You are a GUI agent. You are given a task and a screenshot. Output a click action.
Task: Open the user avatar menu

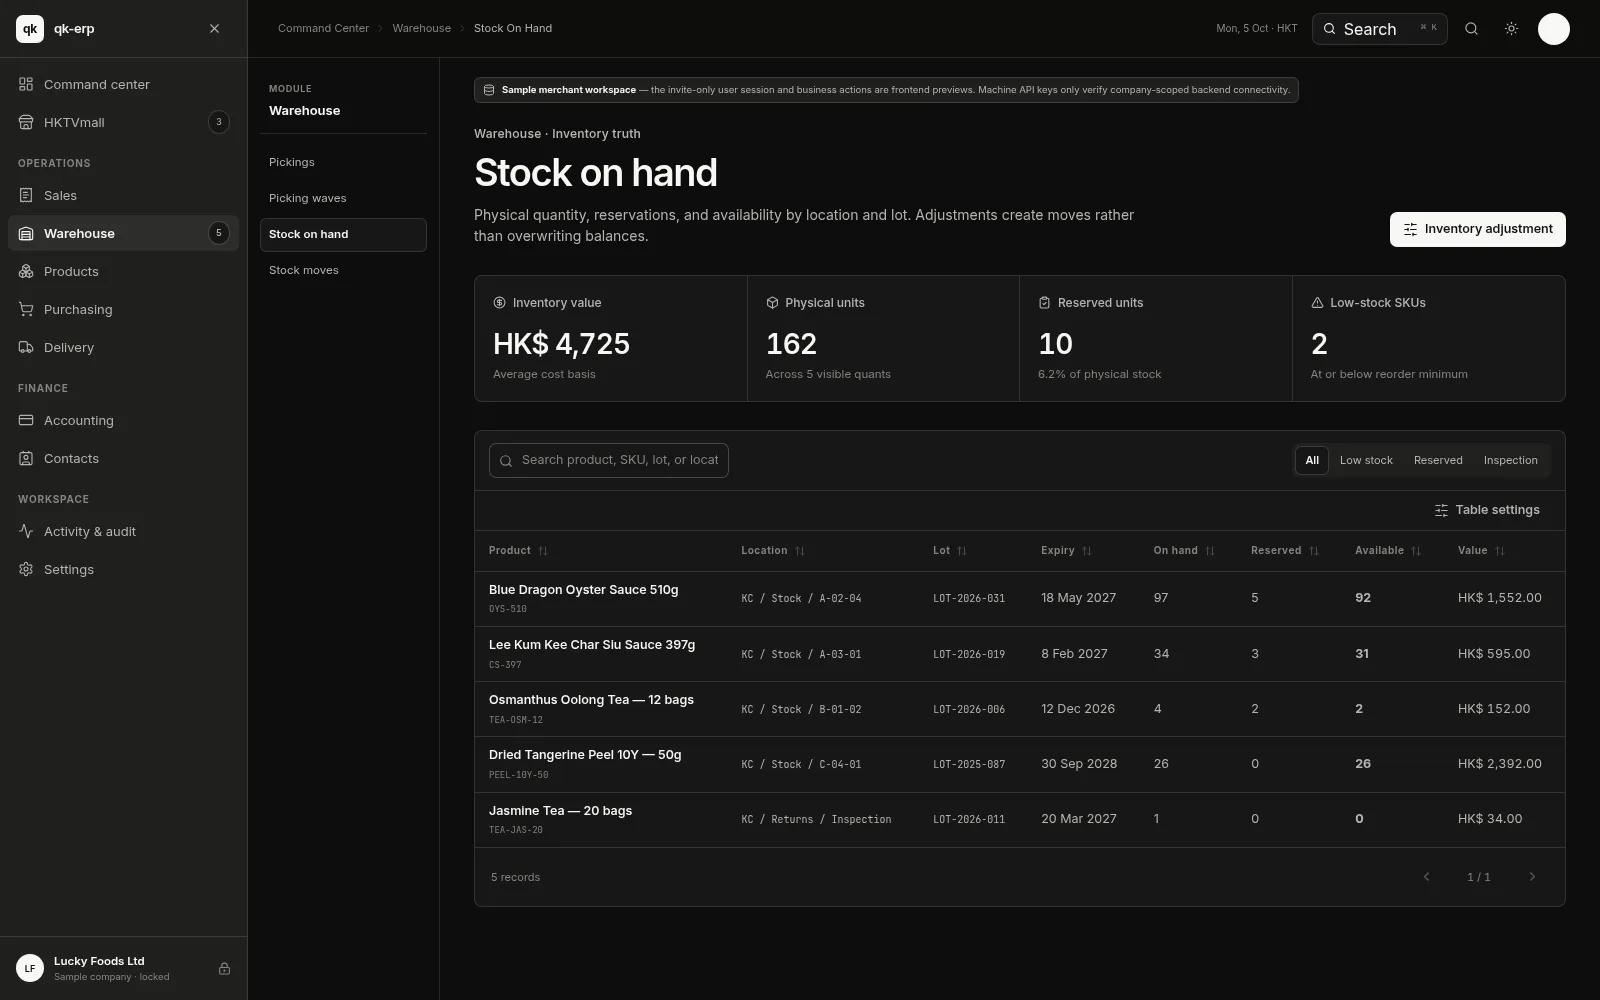pyautogui.click(x=1553, y=29)
